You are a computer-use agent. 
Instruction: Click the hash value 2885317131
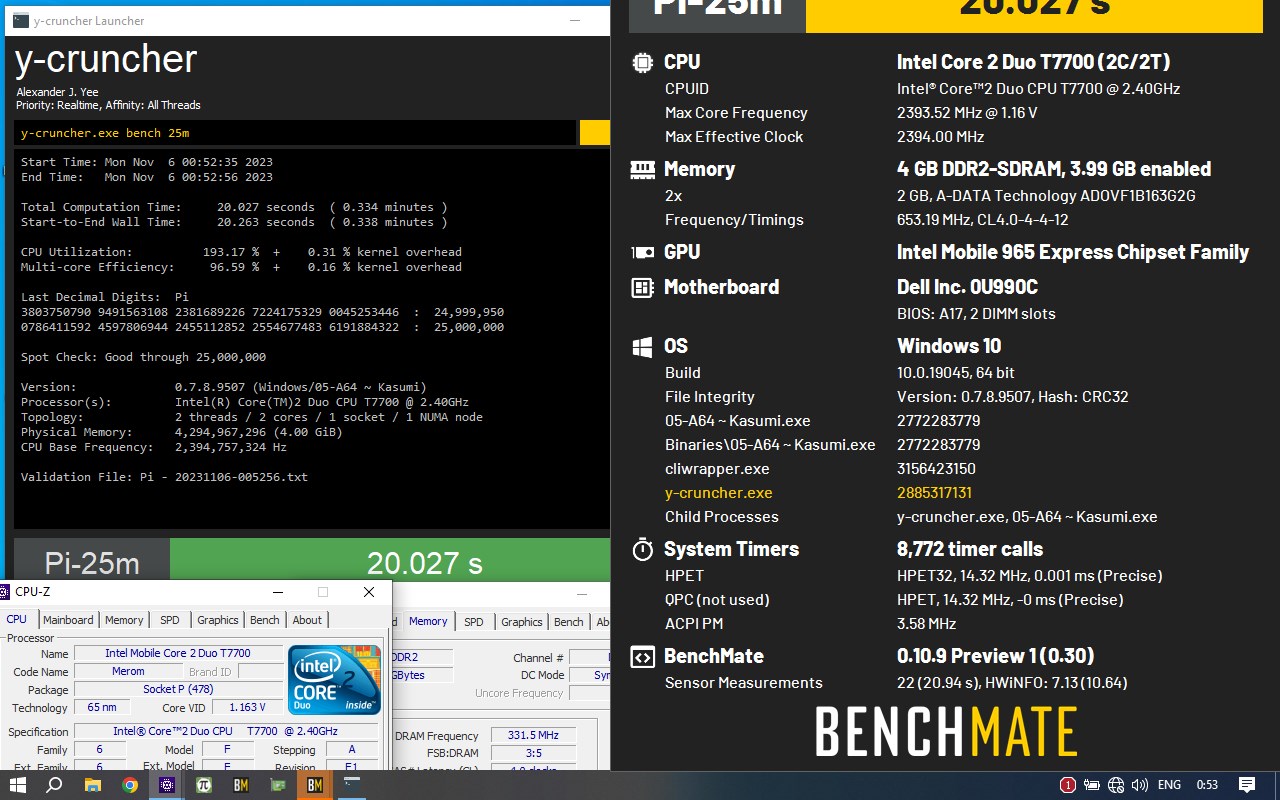(934, 493)
